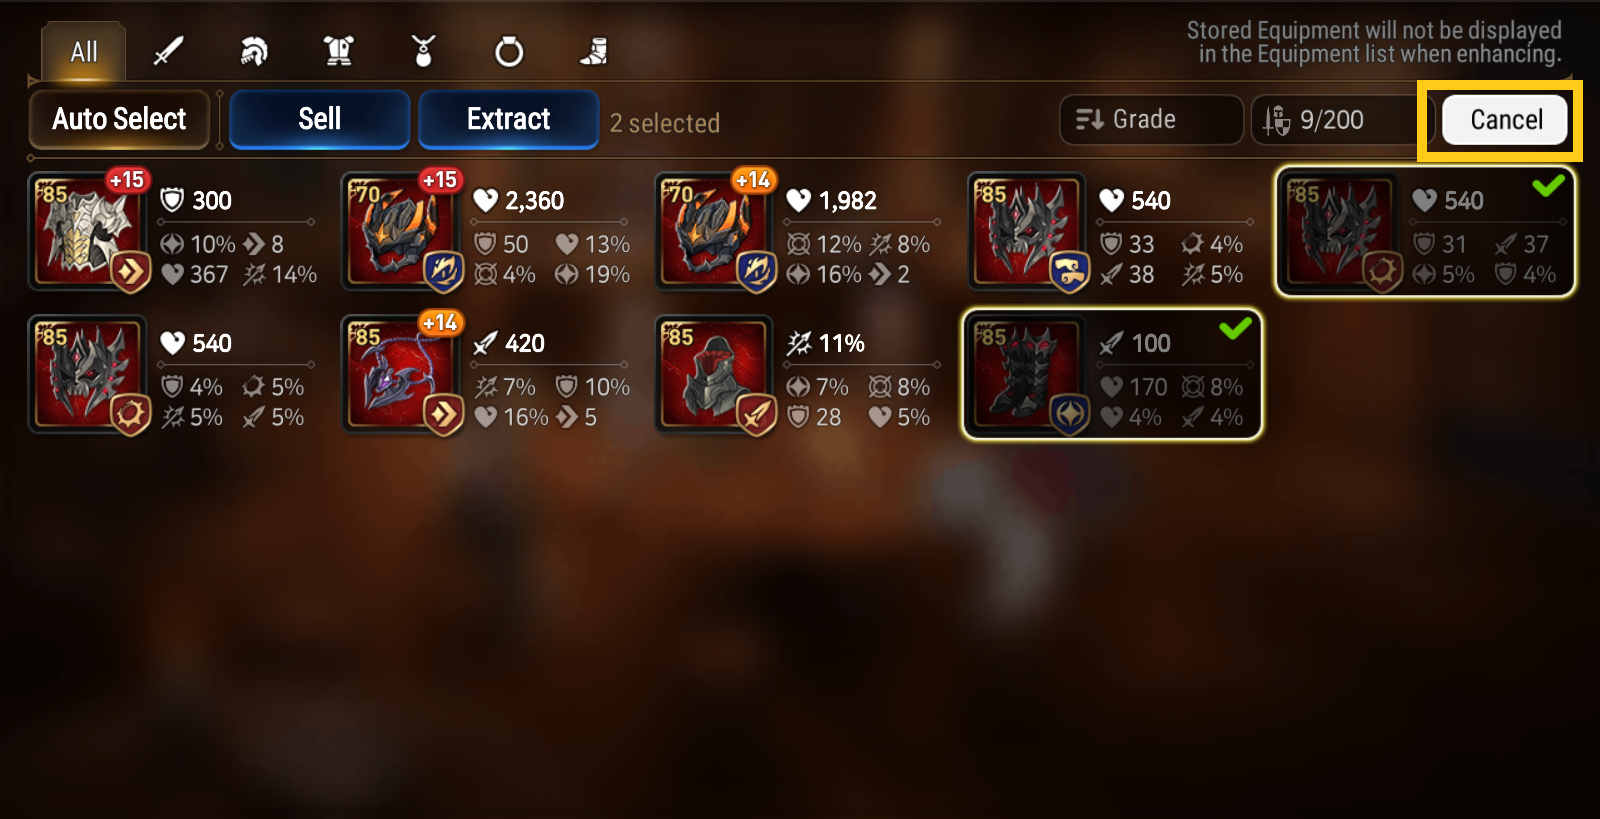Image resolution: width=1600 pixels, height=819 pixels.
Task: Open the Grade sort dropdown
Action: click(1151, 120)
